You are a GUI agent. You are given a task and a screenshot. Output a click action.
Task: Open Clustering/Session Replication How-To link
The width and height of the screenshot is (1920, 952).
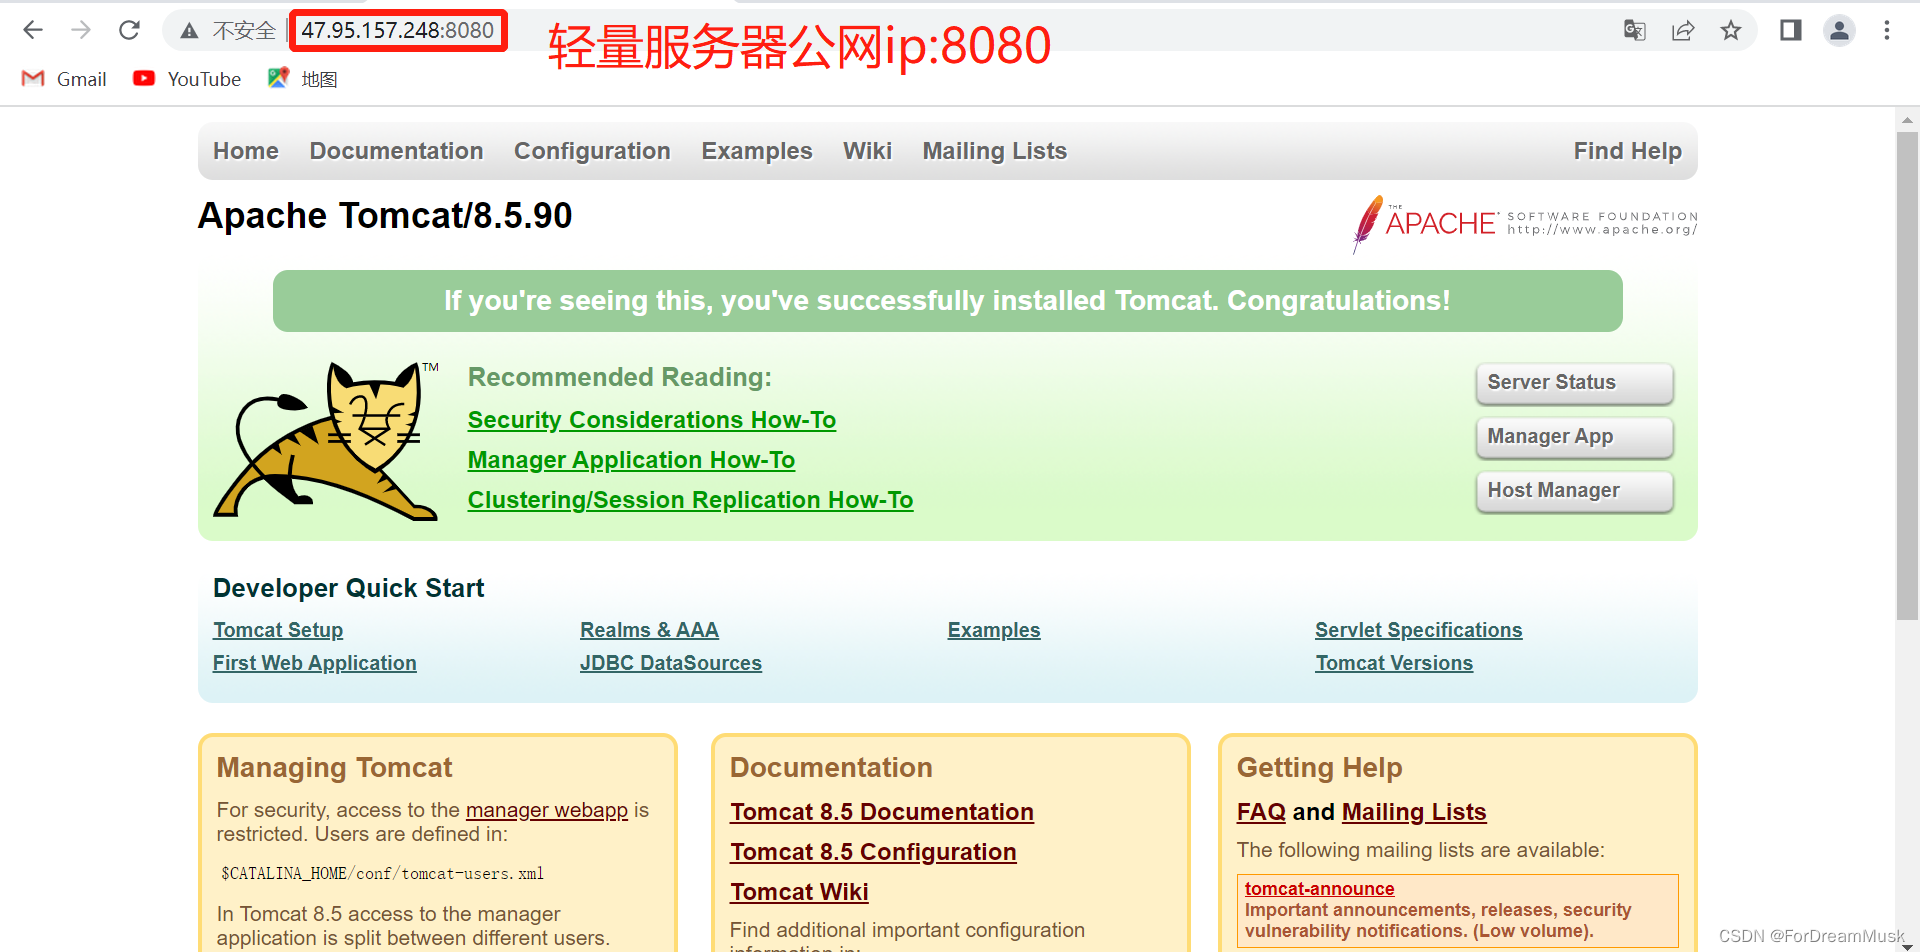tap(690, 500)
